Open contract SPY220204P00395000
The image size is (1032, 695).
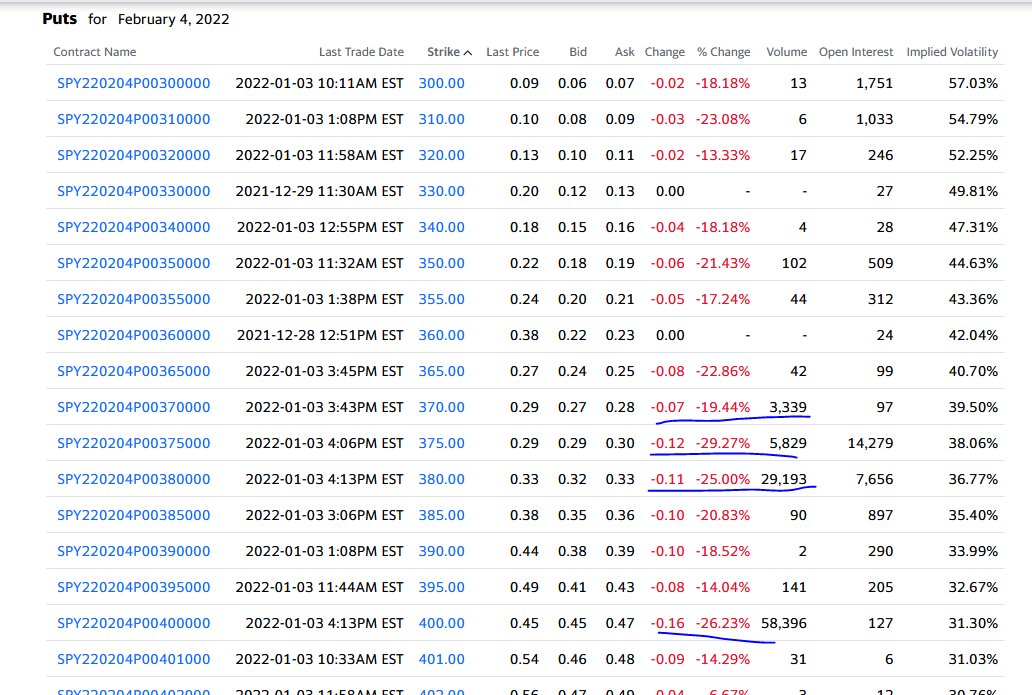(134, 587)
